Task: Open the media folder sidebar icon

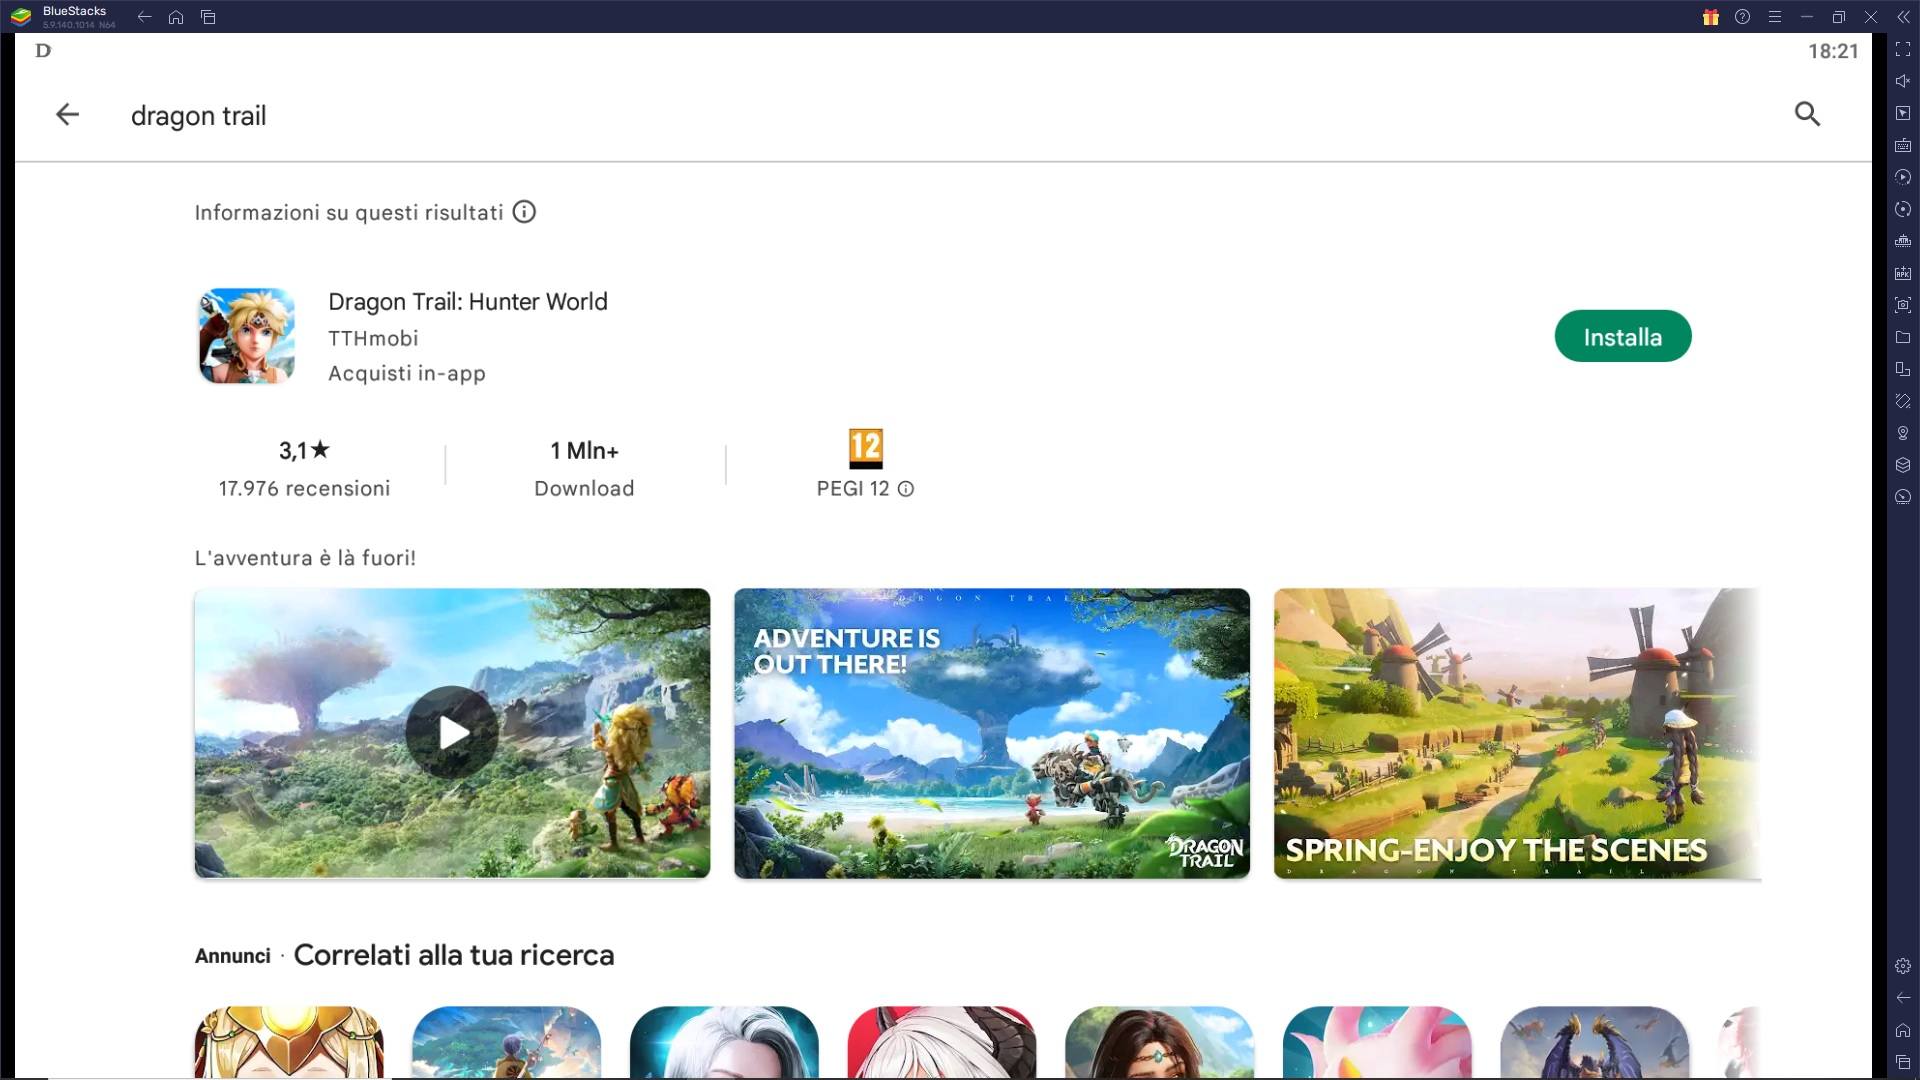Action: [1903, 337]
